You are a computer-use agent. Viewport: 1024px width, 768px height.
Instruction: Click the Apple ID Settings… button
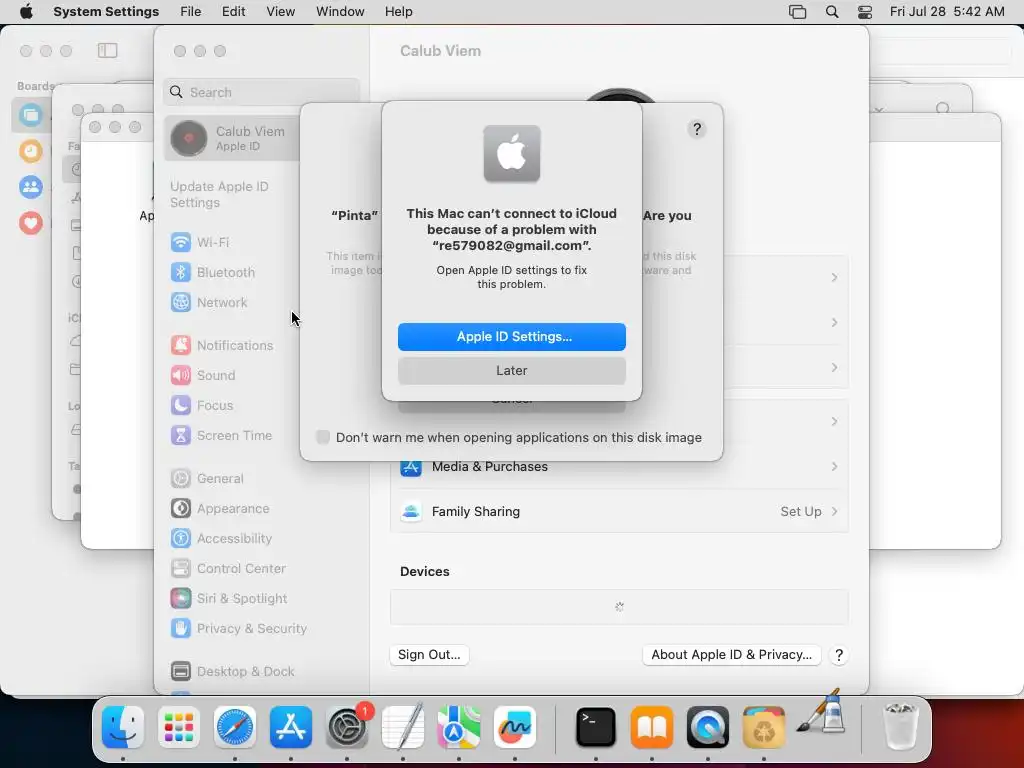tap(512, 337)
